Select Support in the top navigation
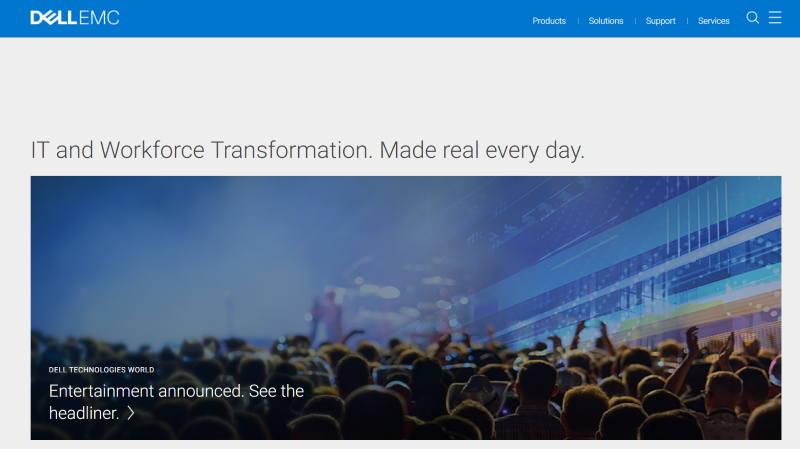The image size is (800, 449). click(x=660, y=21)
